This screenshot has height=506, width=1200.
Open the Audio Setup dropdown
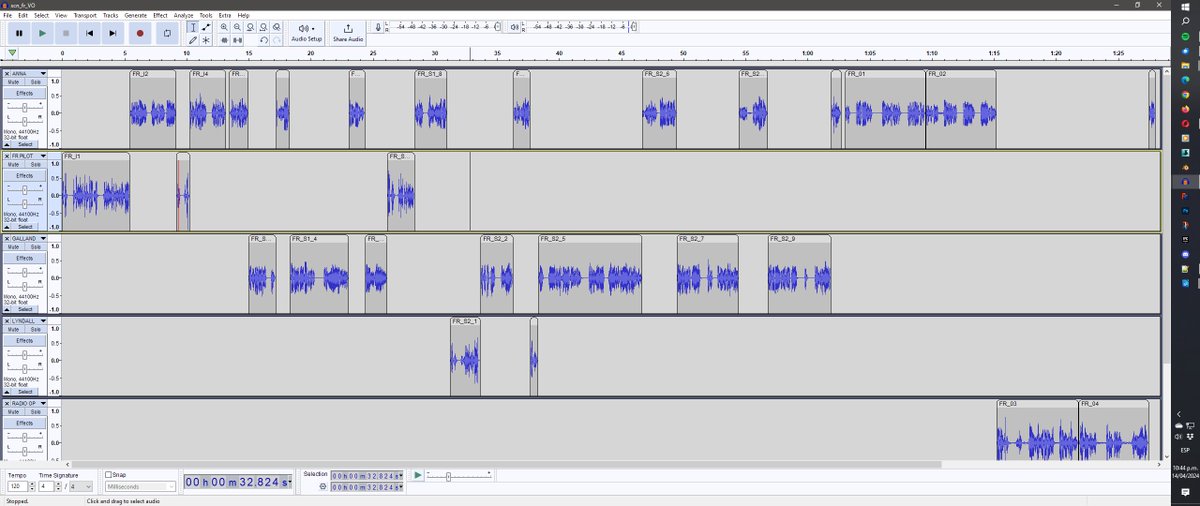click(x=307, y=33)
